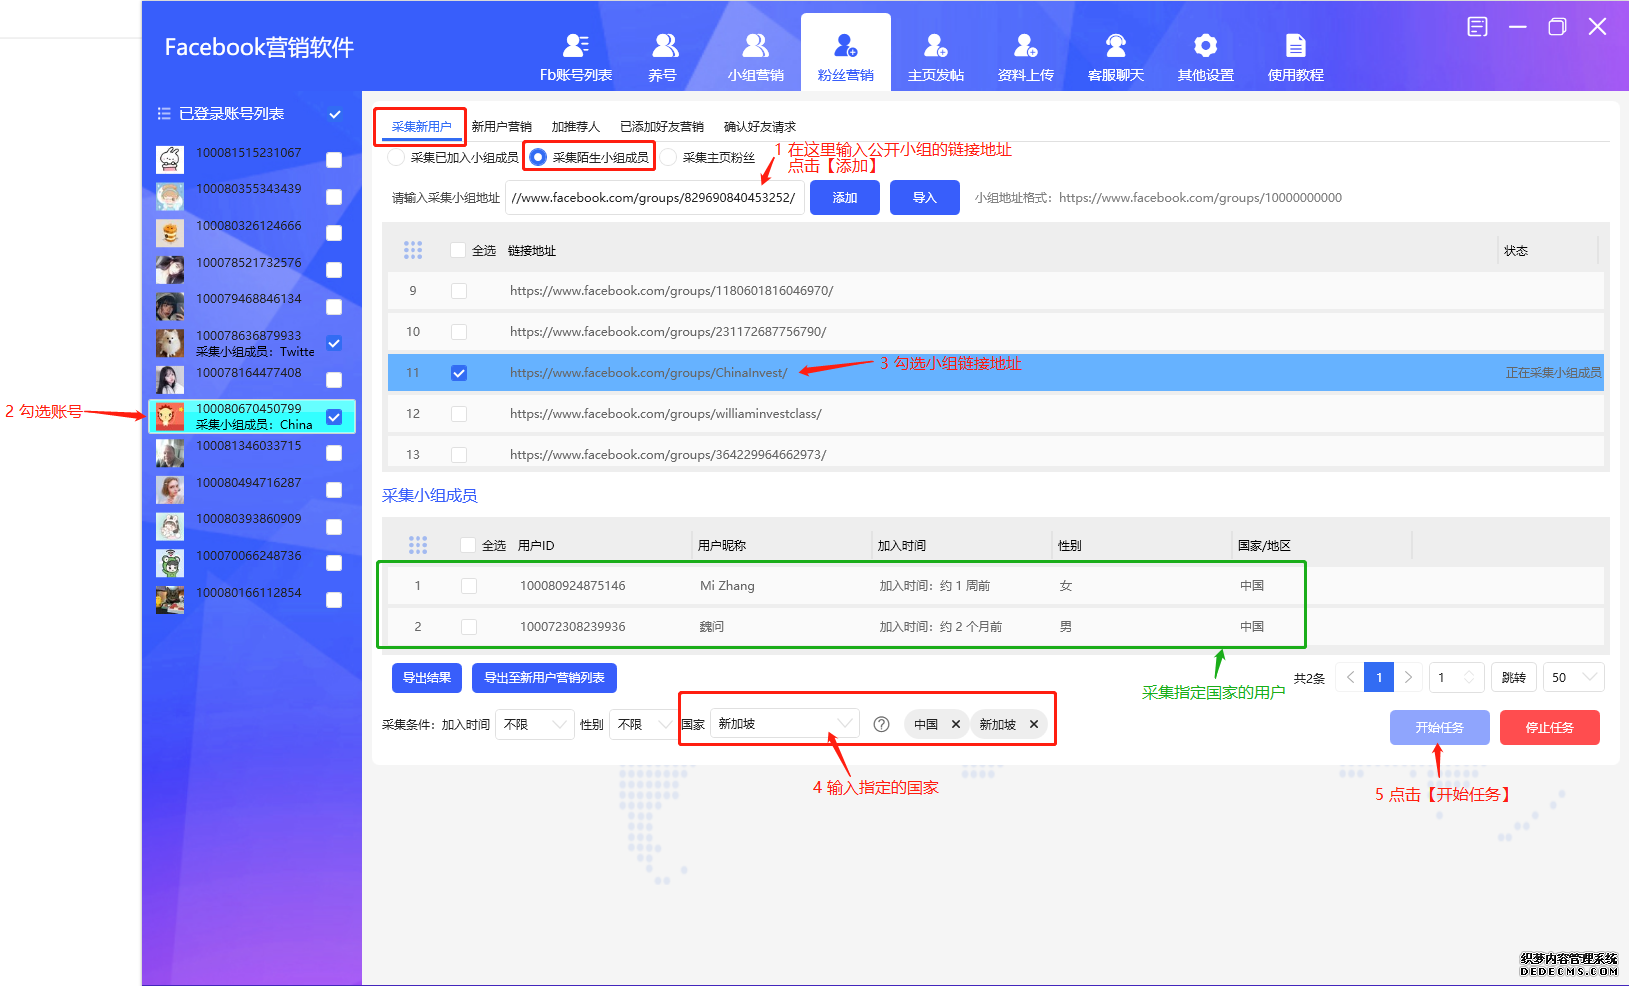
Task: Expand the 加入时间 condition dropdown
Action: tap(534, 724)
